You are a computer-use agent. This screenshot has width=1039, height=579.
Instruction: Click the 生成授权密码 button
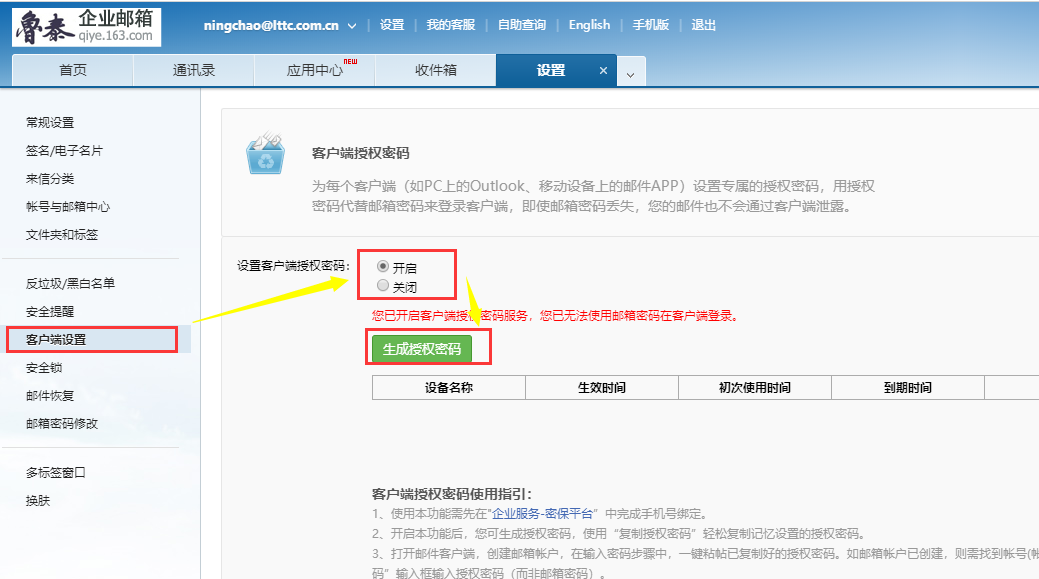pos(422,349)
